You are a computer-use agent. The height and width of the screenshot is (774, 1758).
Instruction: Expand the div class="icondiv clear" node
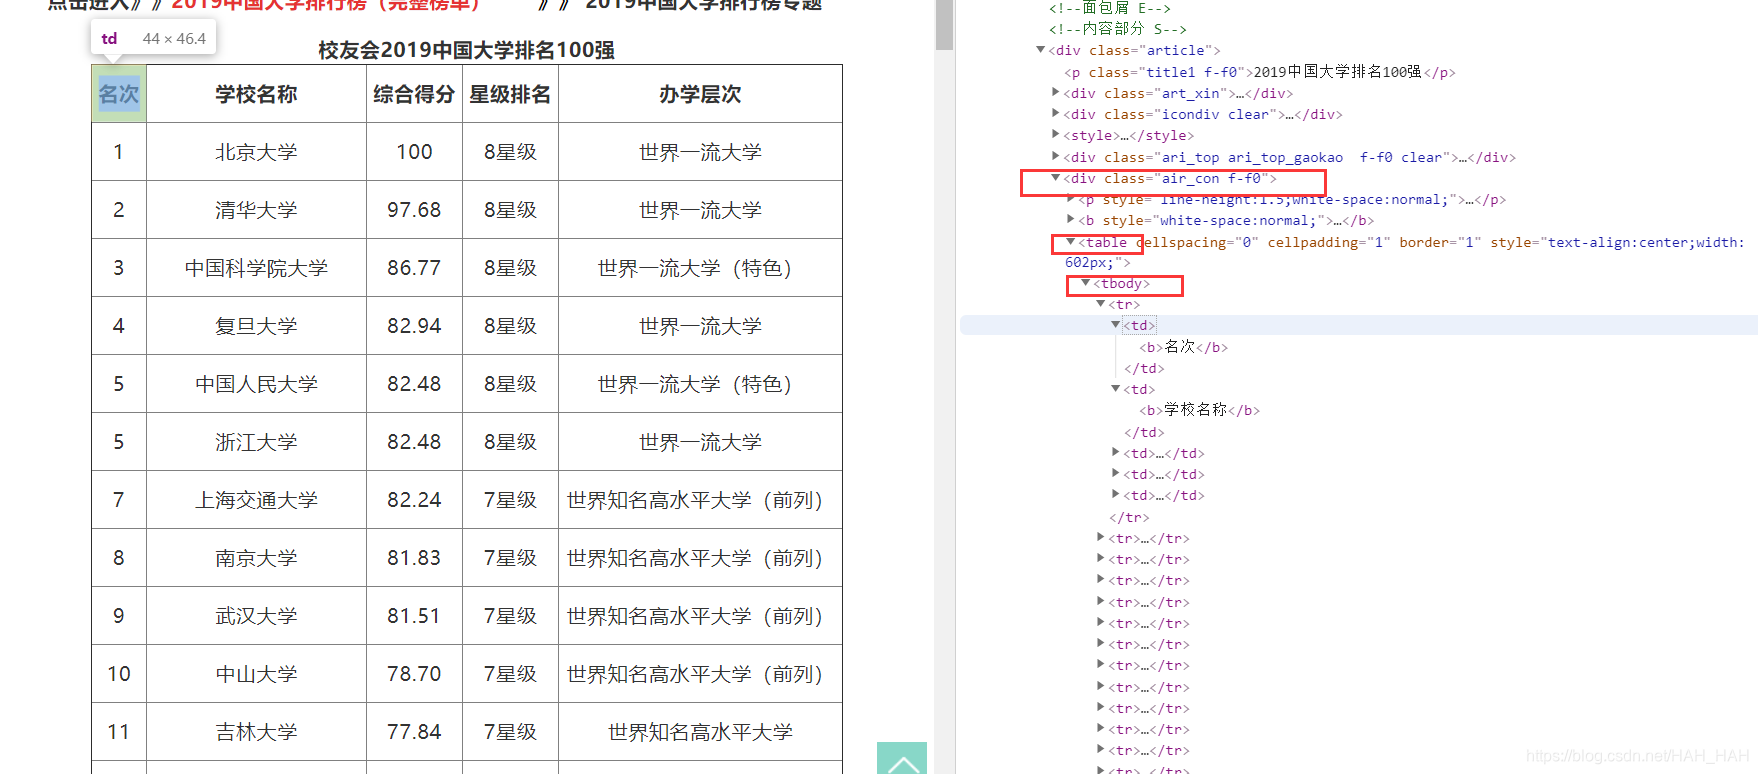(x=1056, y=113)
